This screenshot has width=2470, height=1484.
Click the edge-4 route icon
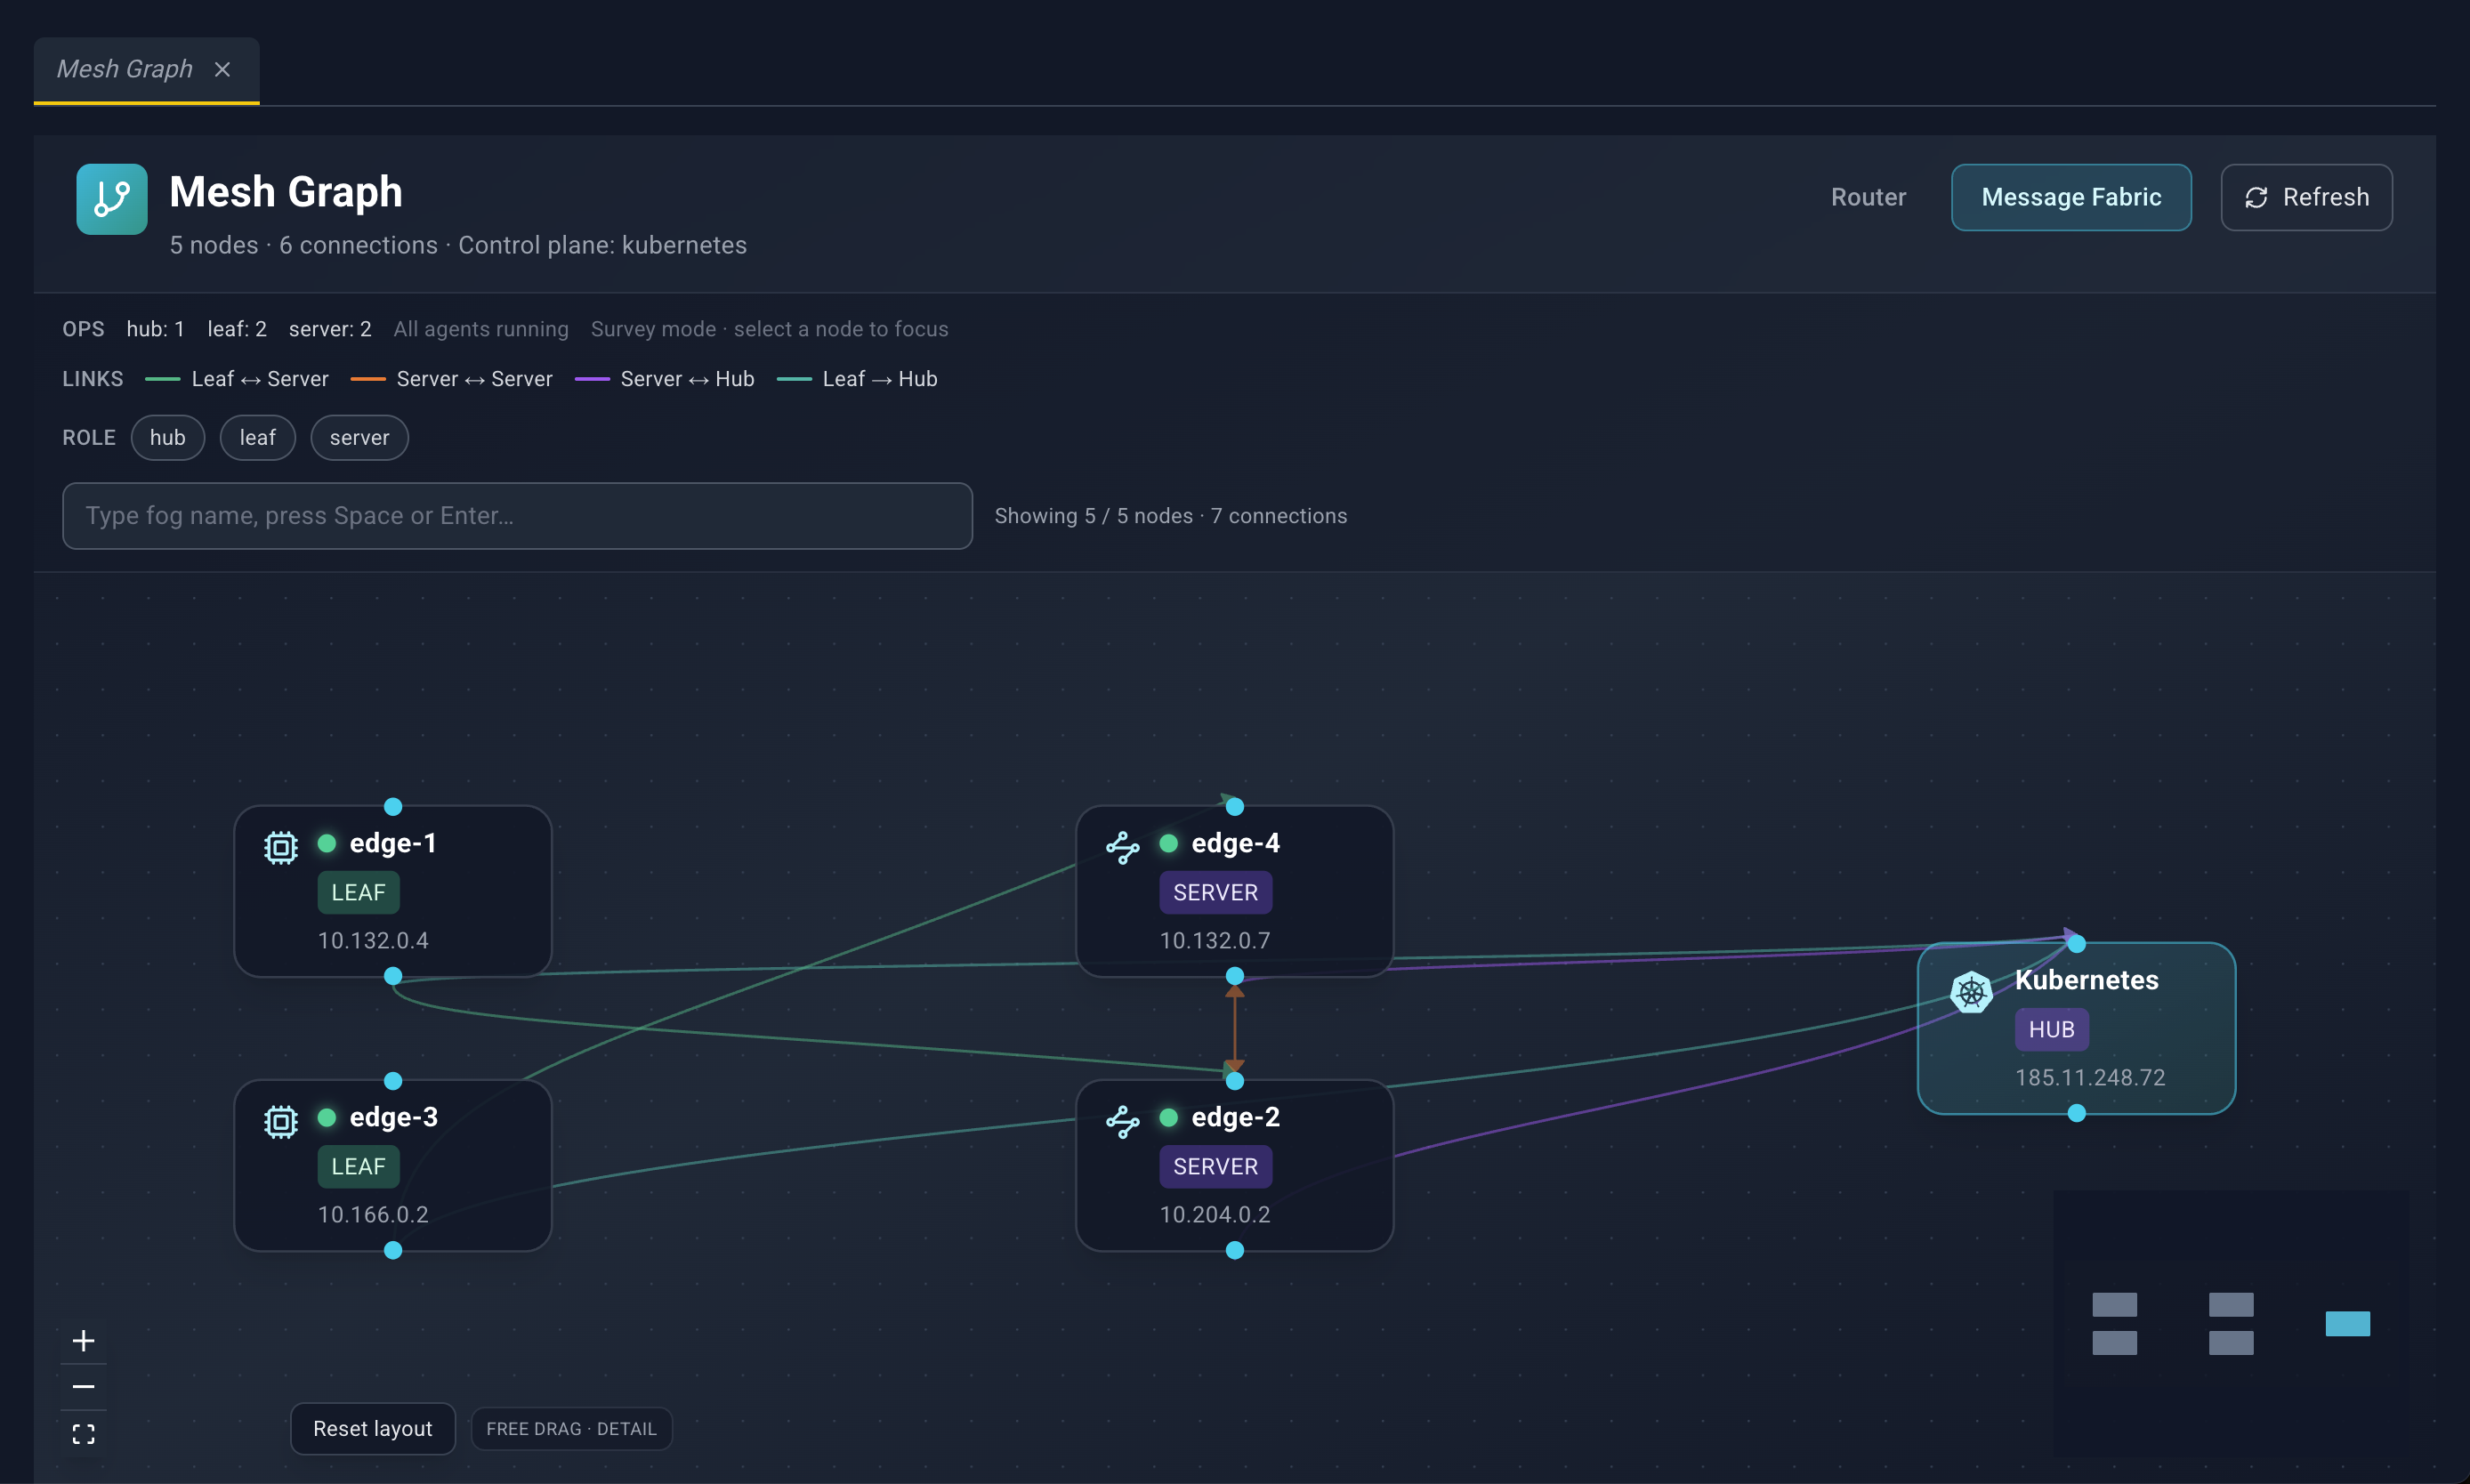point(1123,848)
